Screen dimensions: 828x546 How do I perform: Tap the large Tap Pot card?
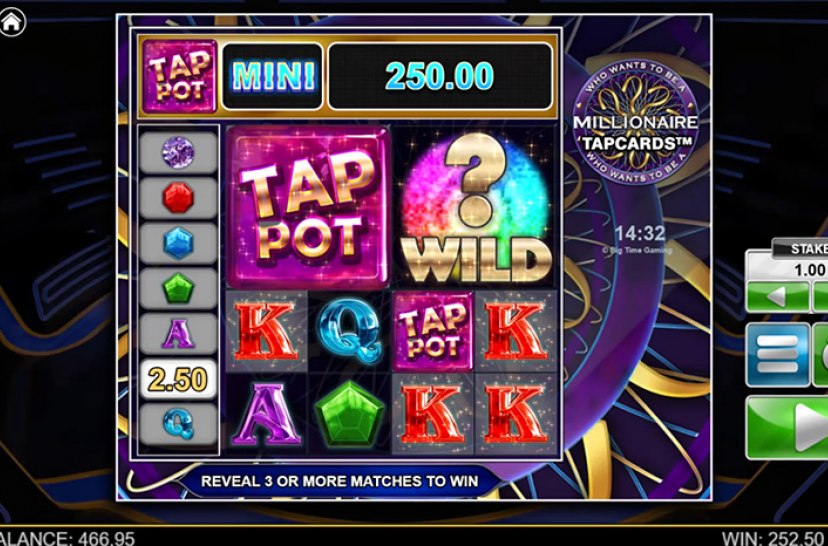click(x=309, y=207)
